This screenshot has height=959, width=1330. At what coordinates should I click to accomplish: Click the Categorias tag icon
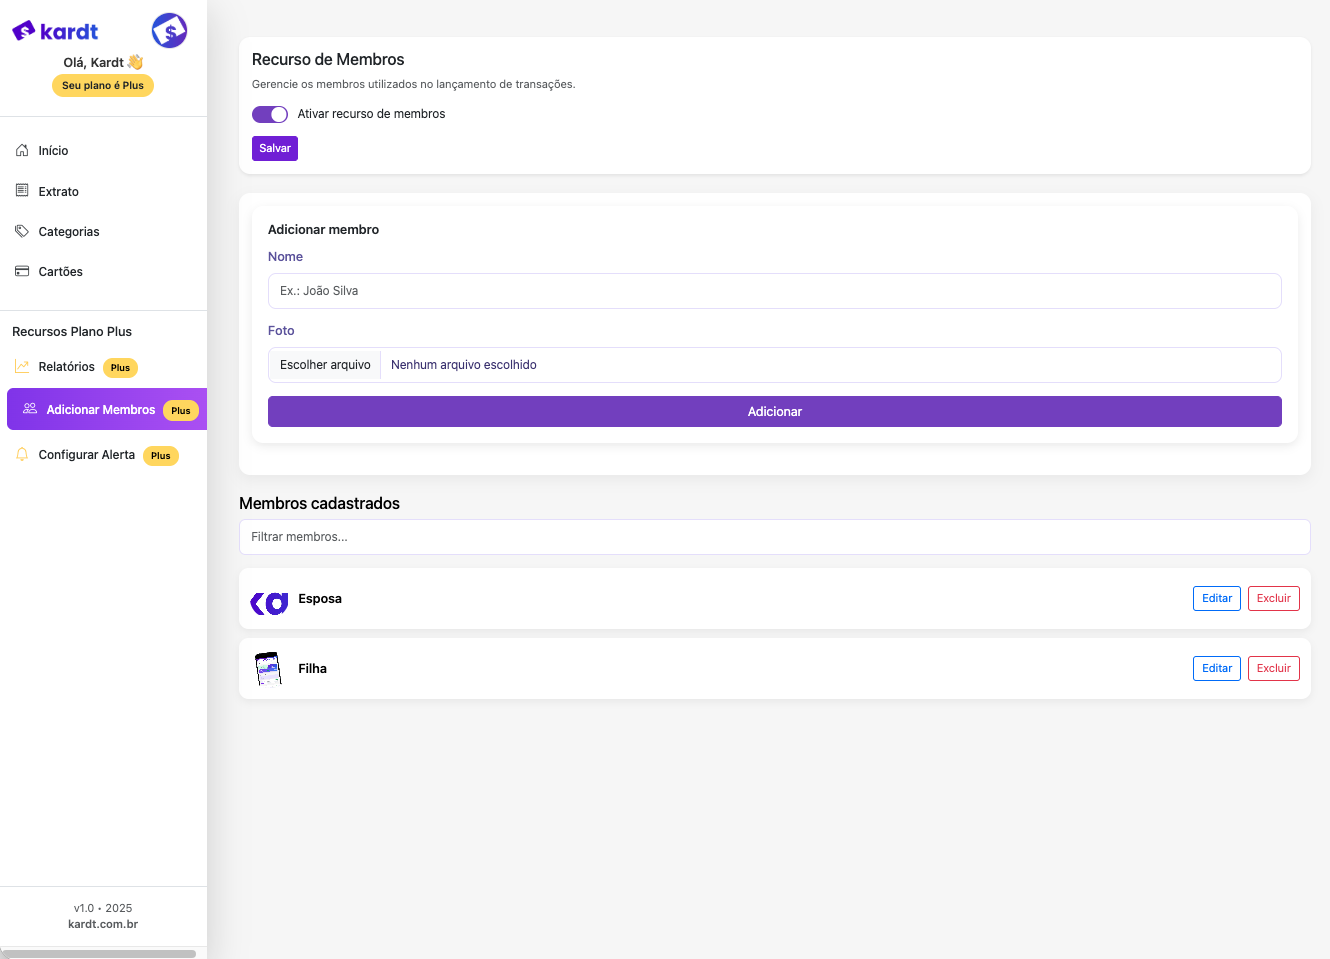[22, 231]
